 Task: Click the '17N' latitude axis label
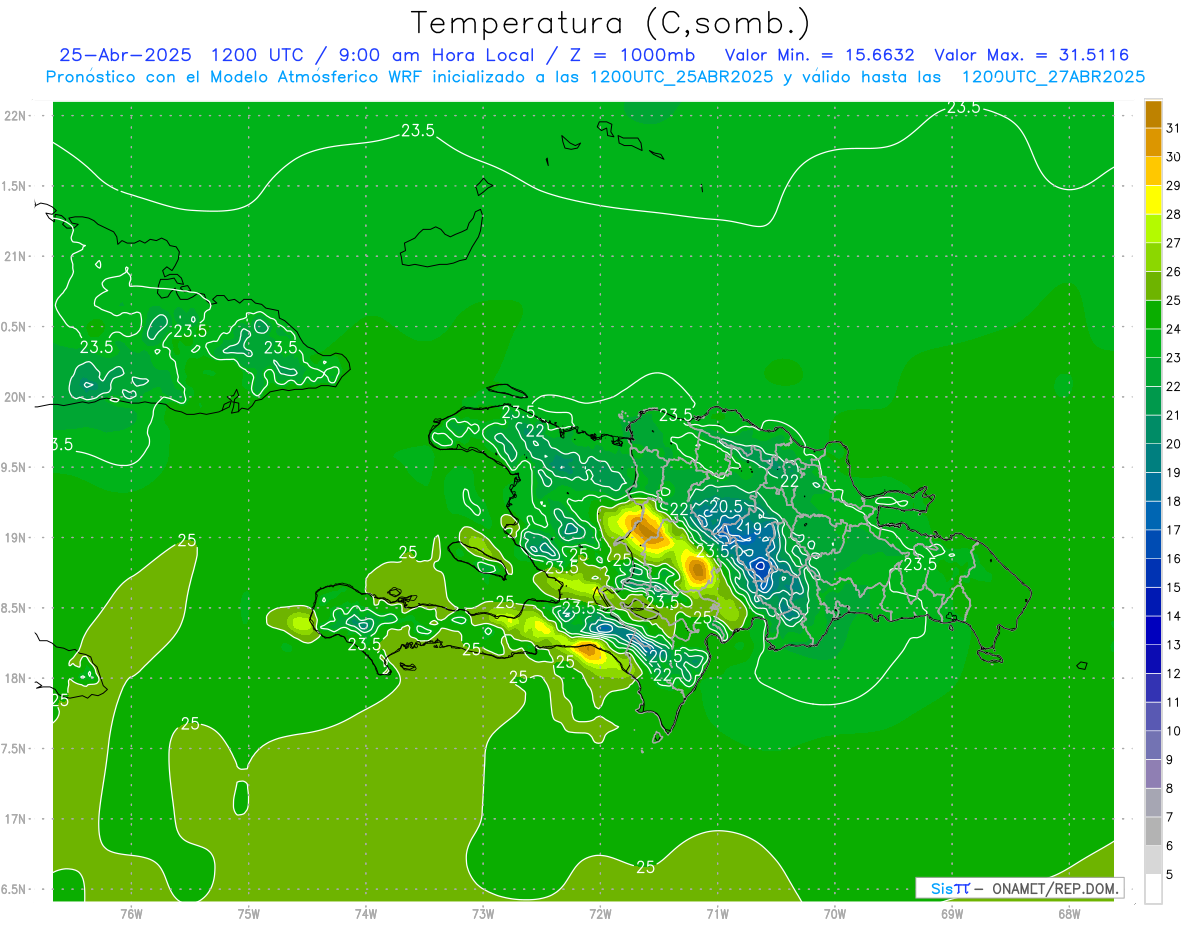pos(15,819)
